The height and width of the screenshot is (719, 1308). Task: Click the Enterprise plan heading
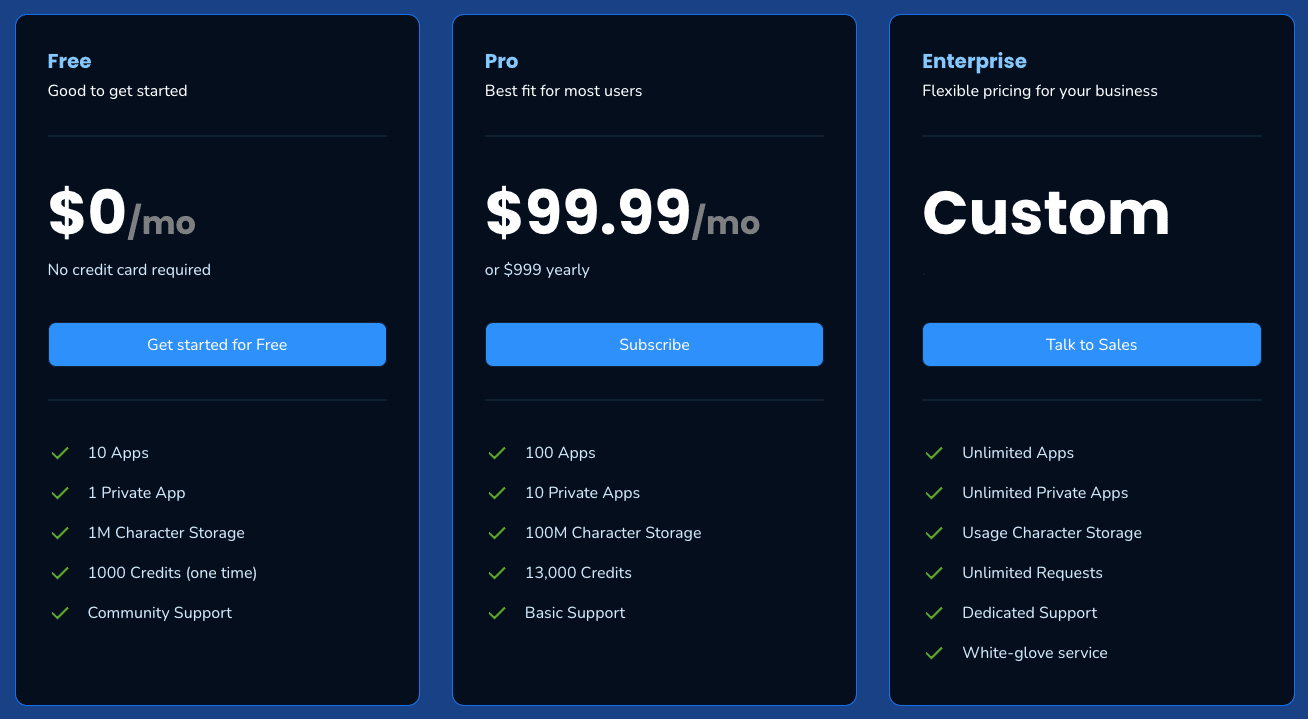[974, 61]
